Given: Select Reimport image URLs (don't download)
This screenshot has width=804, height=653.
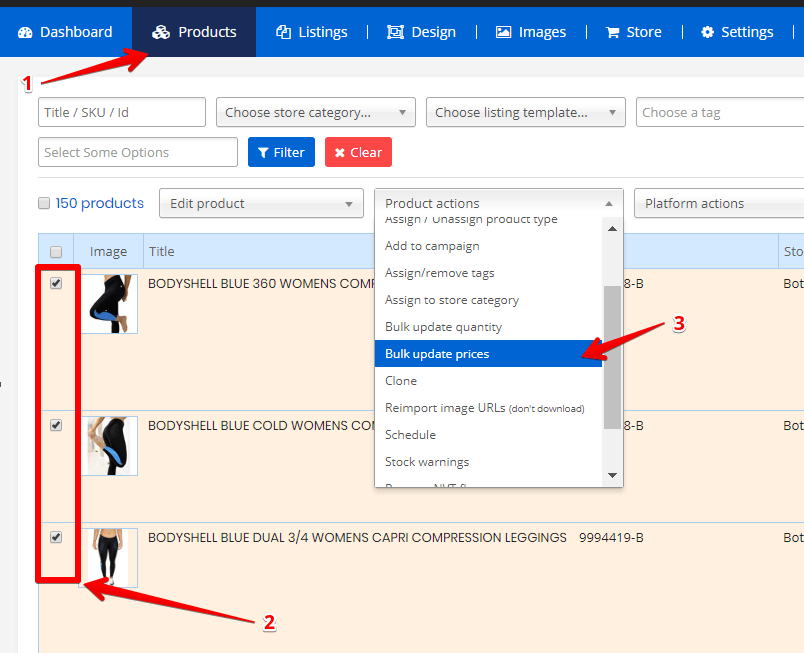Looking at the screenshot, I should pyautogui.click(x=488, y=408).
